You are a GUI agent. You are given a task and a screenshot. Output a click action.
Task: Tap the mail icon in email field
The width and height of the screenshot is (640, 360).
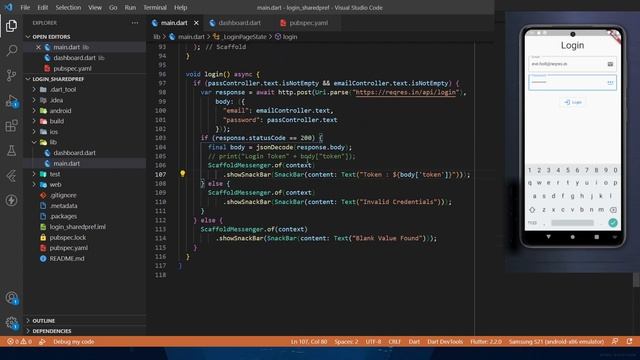point(610,64)
